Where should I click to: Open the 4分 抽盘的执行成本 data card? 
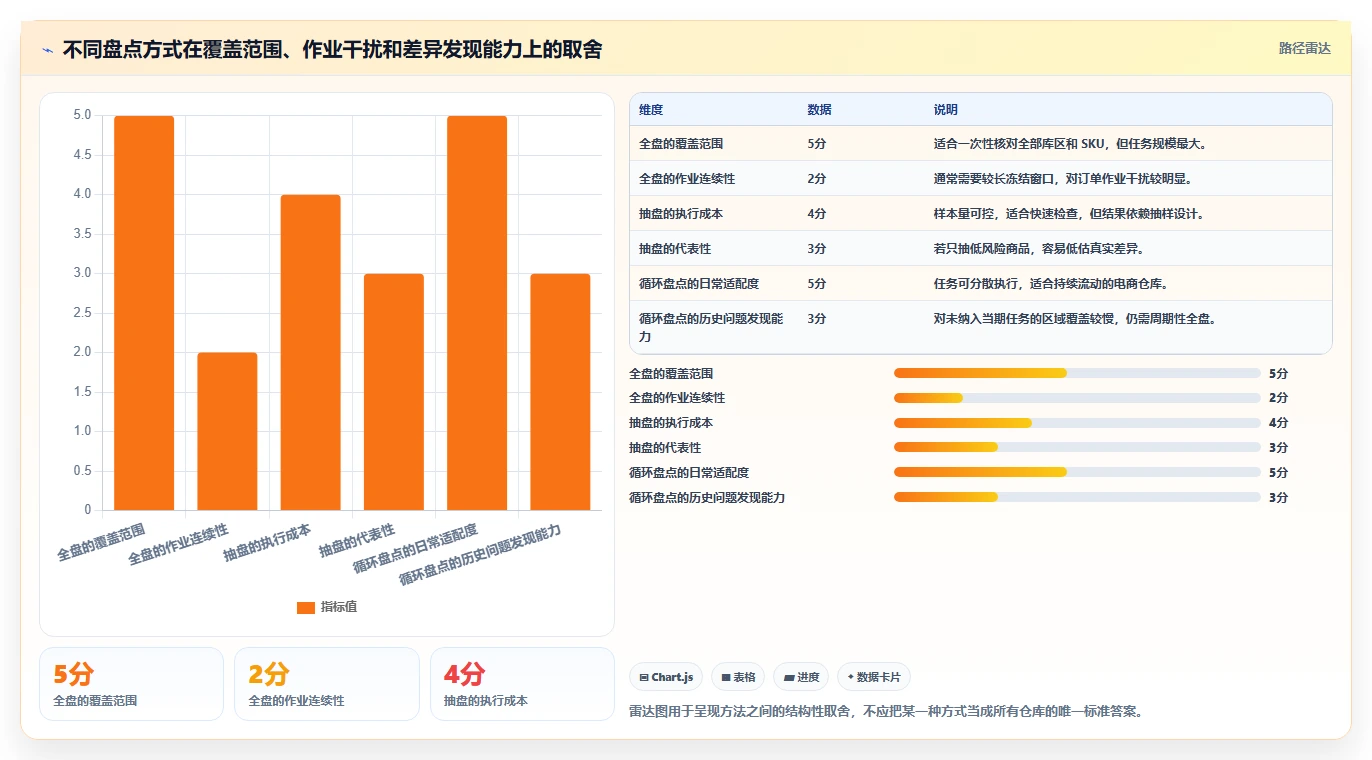click(522, 684)
